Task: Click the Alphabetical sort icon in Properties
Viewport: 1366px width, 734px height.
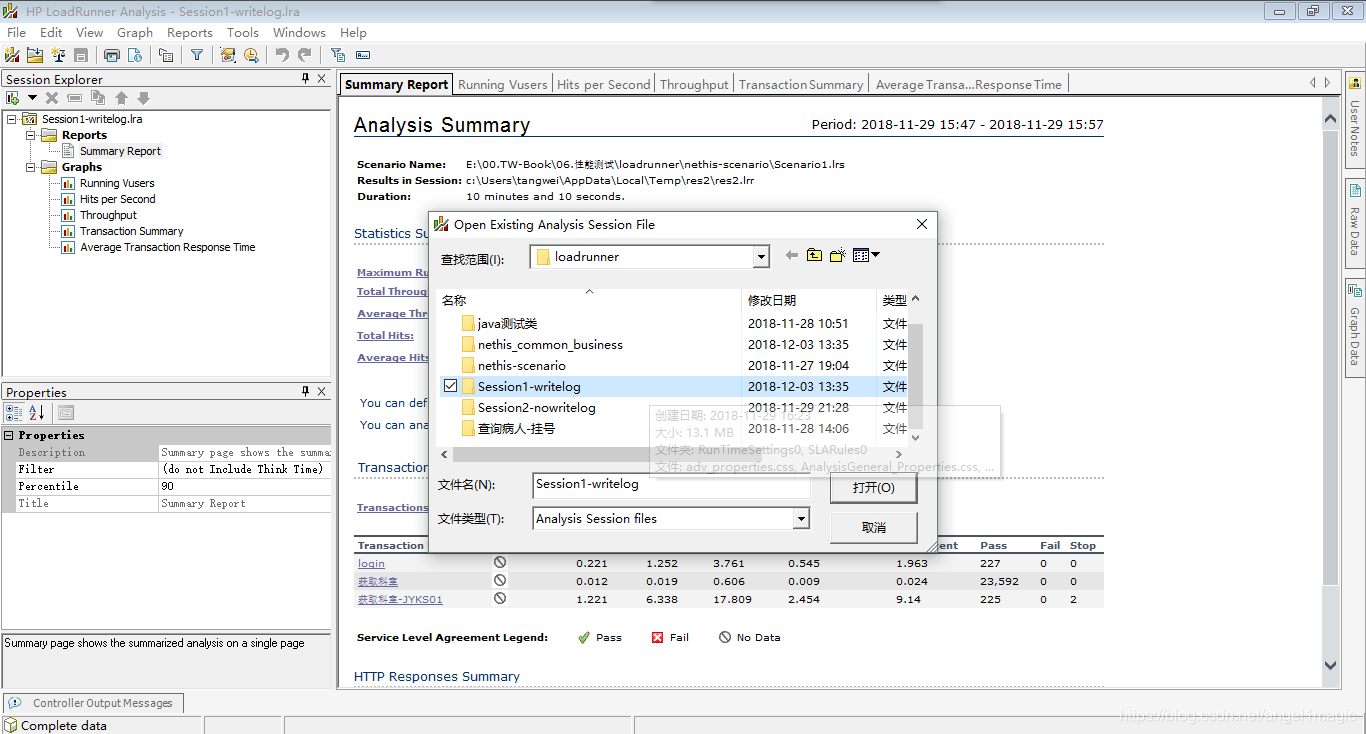Action: (36, 413)
